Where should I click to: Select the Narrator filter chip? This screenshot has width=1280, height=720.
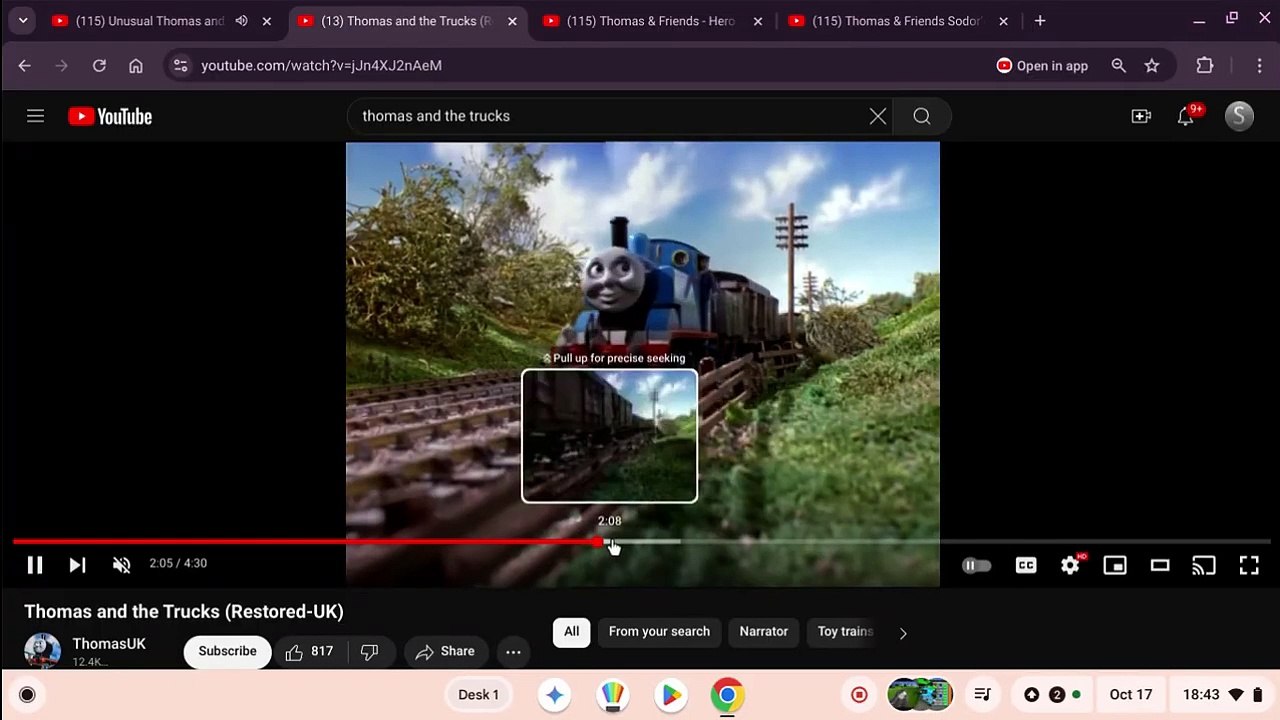[x=764, y=632]
